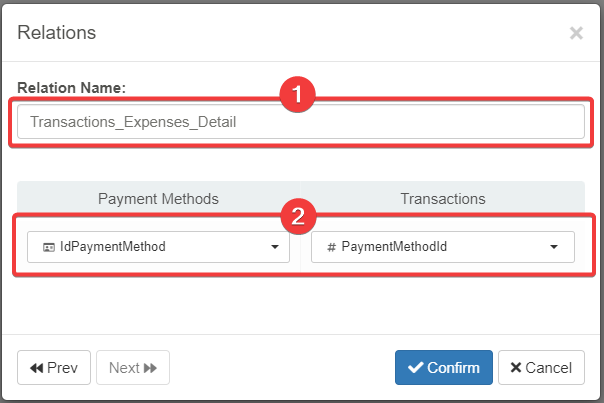This screenshot has height=403, width=604.
Task: Click the red number 1 badge
Action: coord(297,96)
